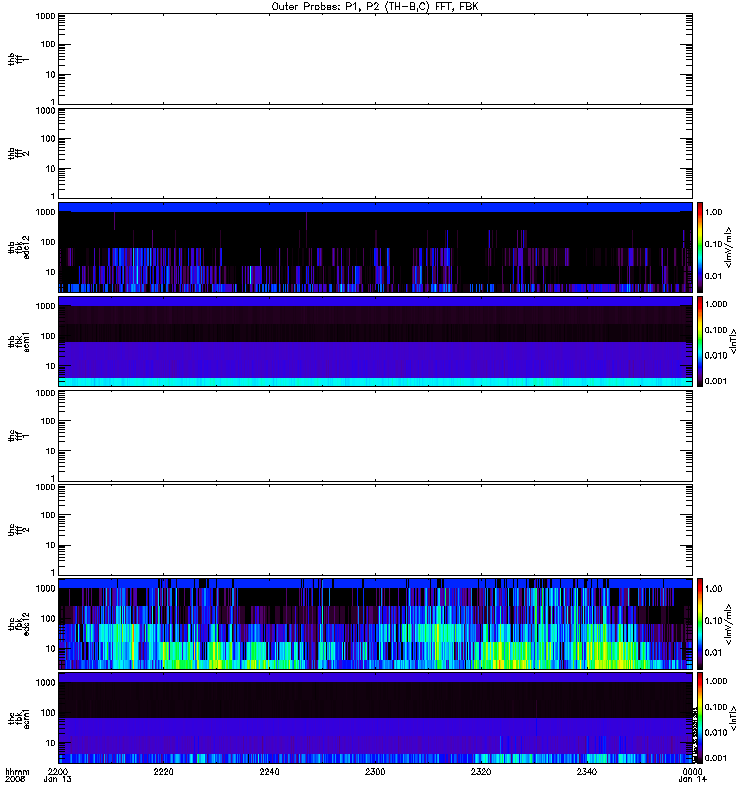The height and width of the screenshot is (800, 750).
Task: Click the 'thb fff 1' axis label
Action: [19, 59]
